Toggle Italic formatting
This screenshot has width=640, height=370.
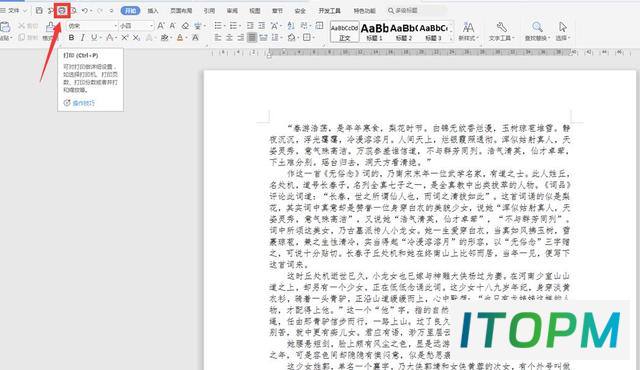click(82, 38)
